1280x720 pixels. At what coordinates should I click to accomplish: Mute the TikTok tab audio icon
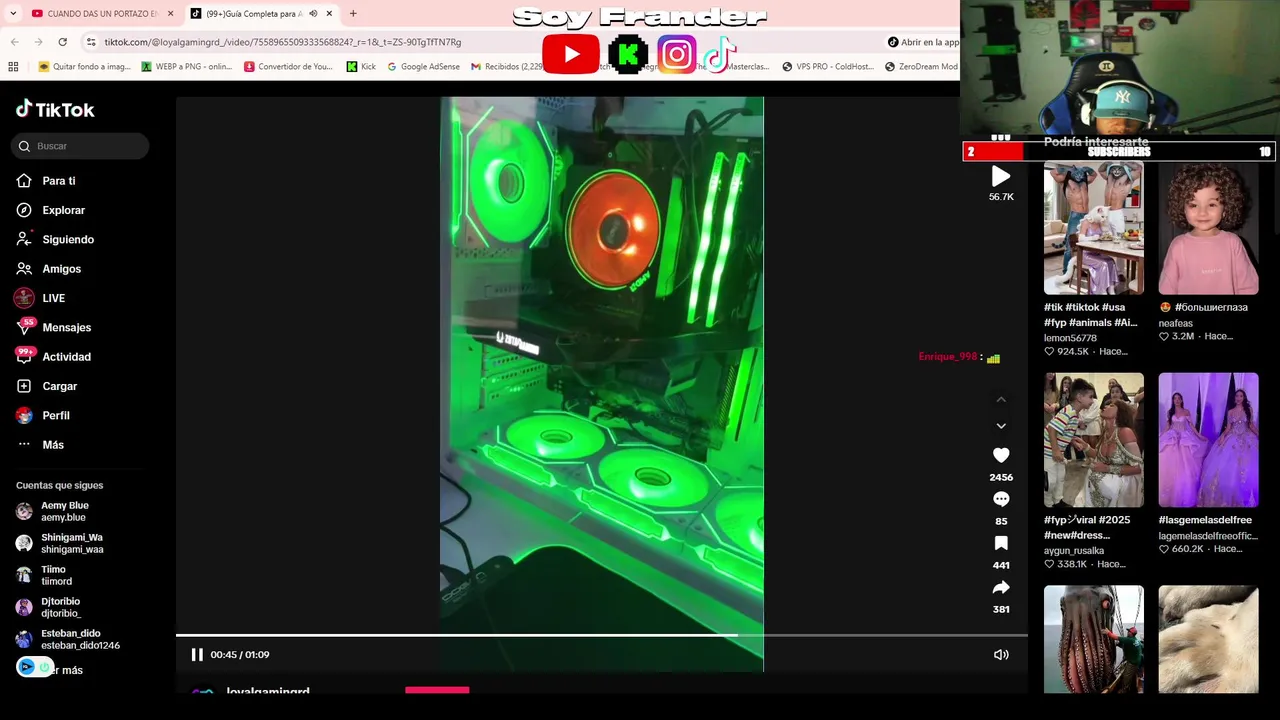pos(313,14)
